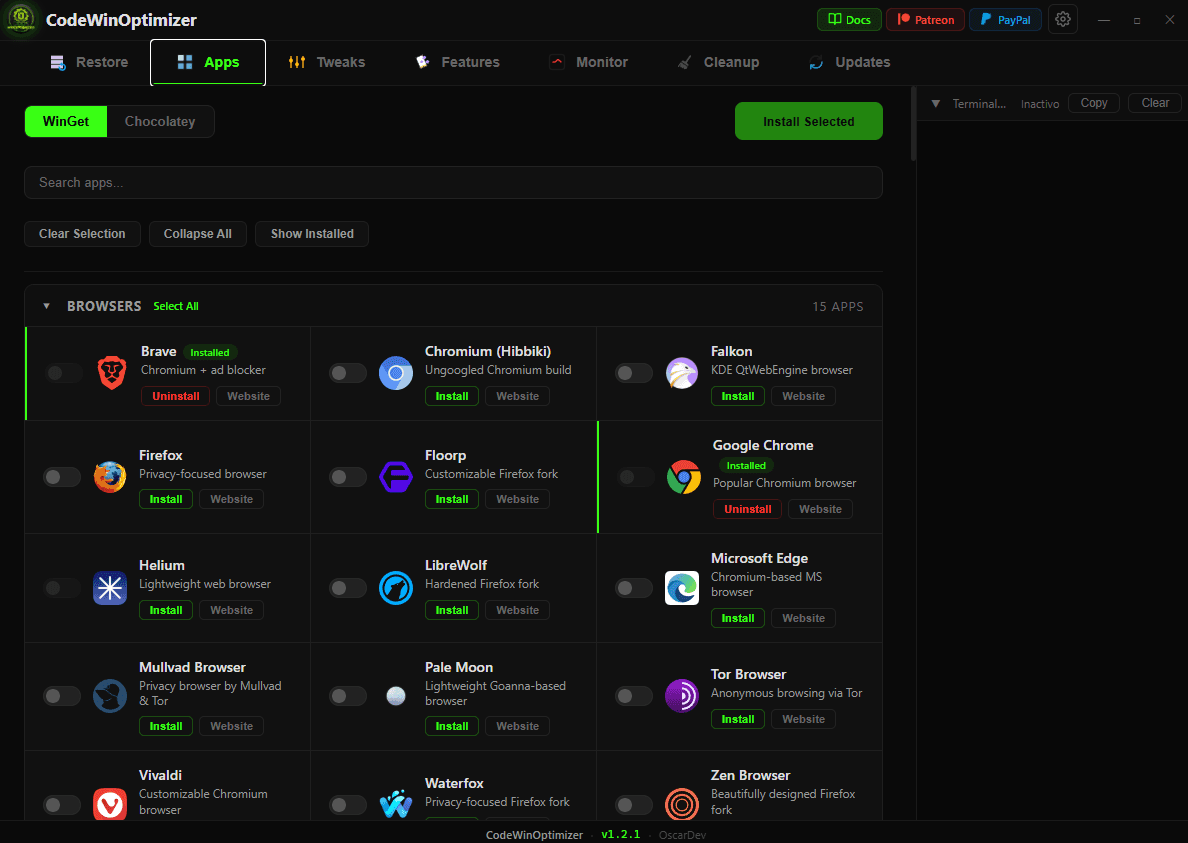The width and height of the screenshot is (1188, 843).
Task: Toggle selection switch for LibreWolf
Action: [348, 588]
